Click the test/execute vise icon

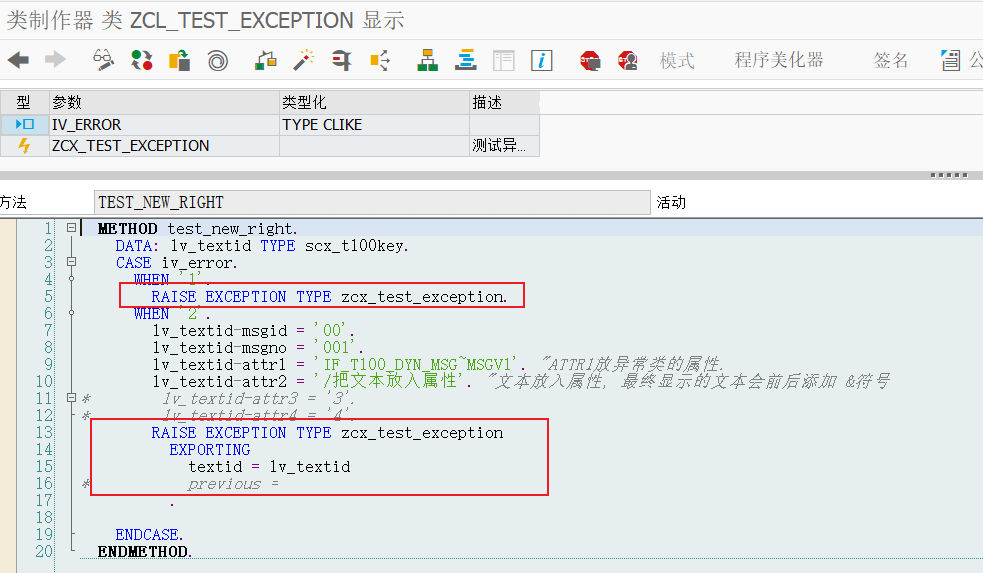pyautogui.click(x=341, y=60)
